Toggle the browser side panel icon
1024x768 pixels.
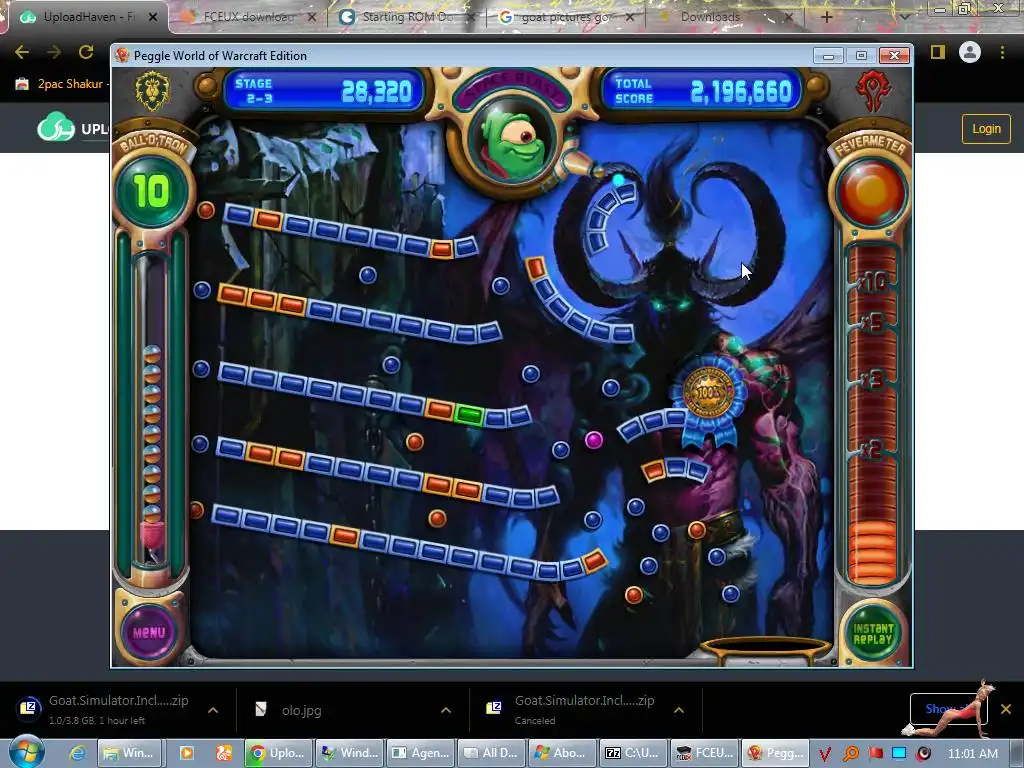938,52
